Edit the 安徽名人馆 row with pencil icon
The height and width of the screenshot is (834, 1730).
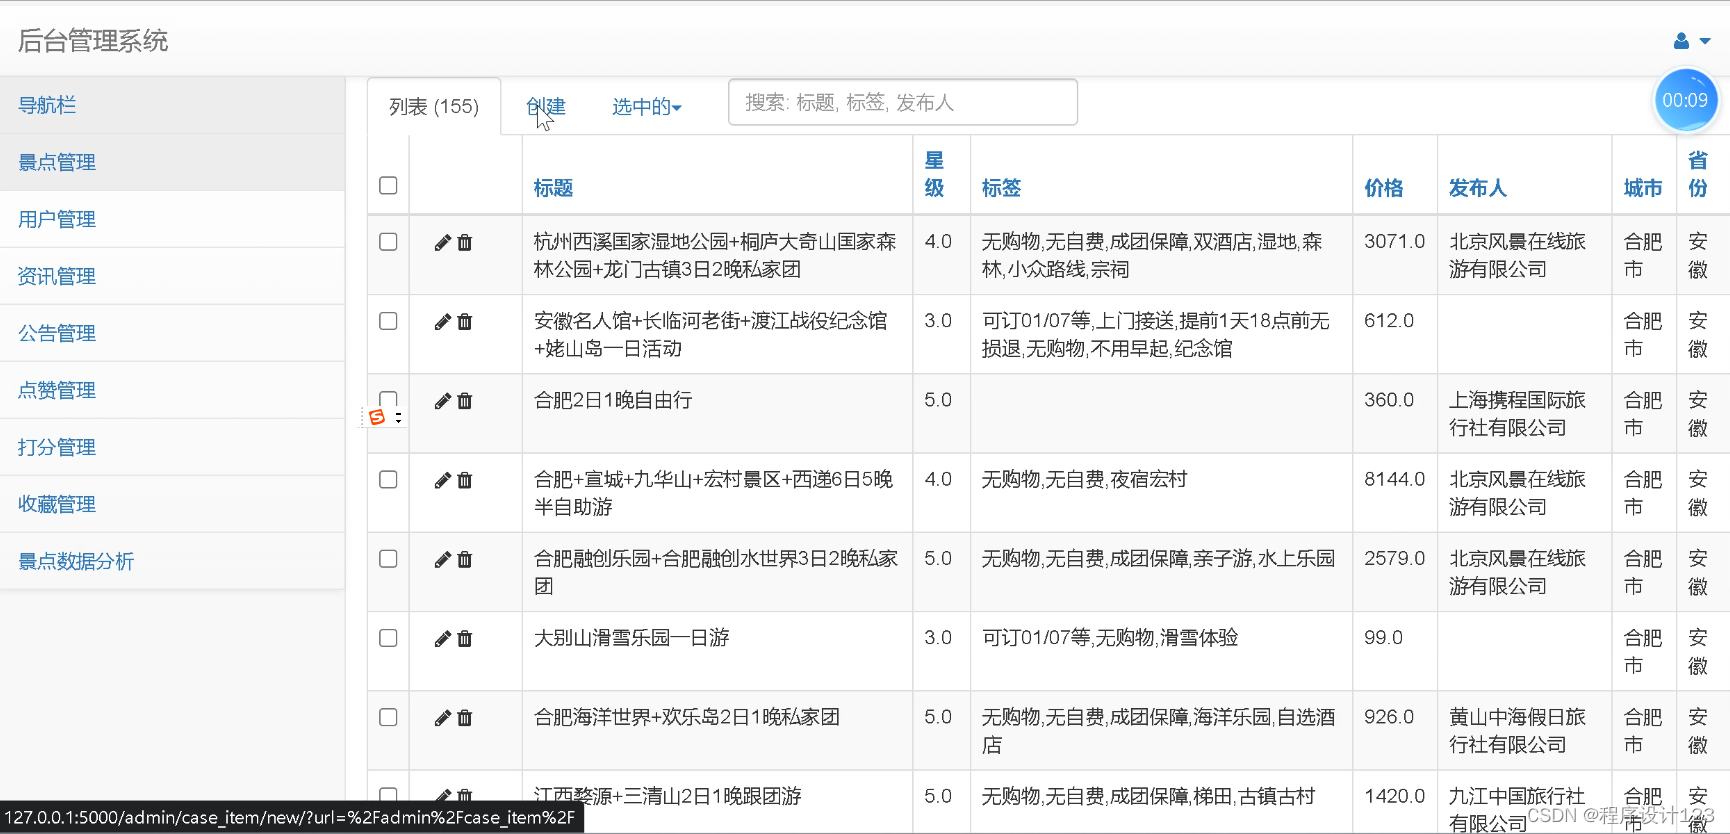[x=442, y=322]
